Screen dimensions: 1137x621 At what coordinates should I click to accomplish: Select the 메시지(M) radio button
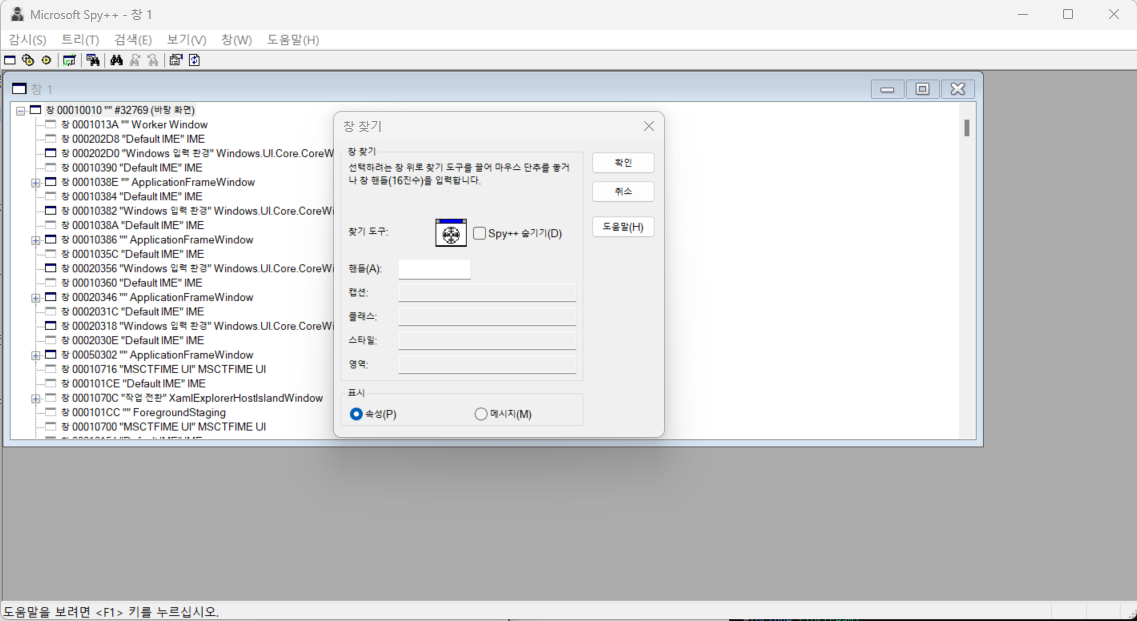point(481,414)
